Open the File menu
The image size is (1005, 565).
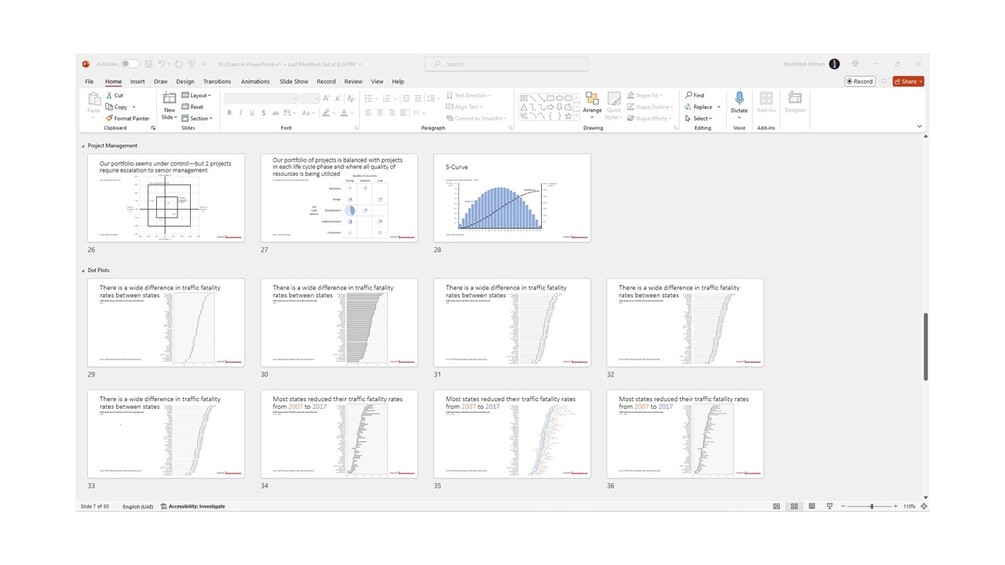click(x=89, y=82)
